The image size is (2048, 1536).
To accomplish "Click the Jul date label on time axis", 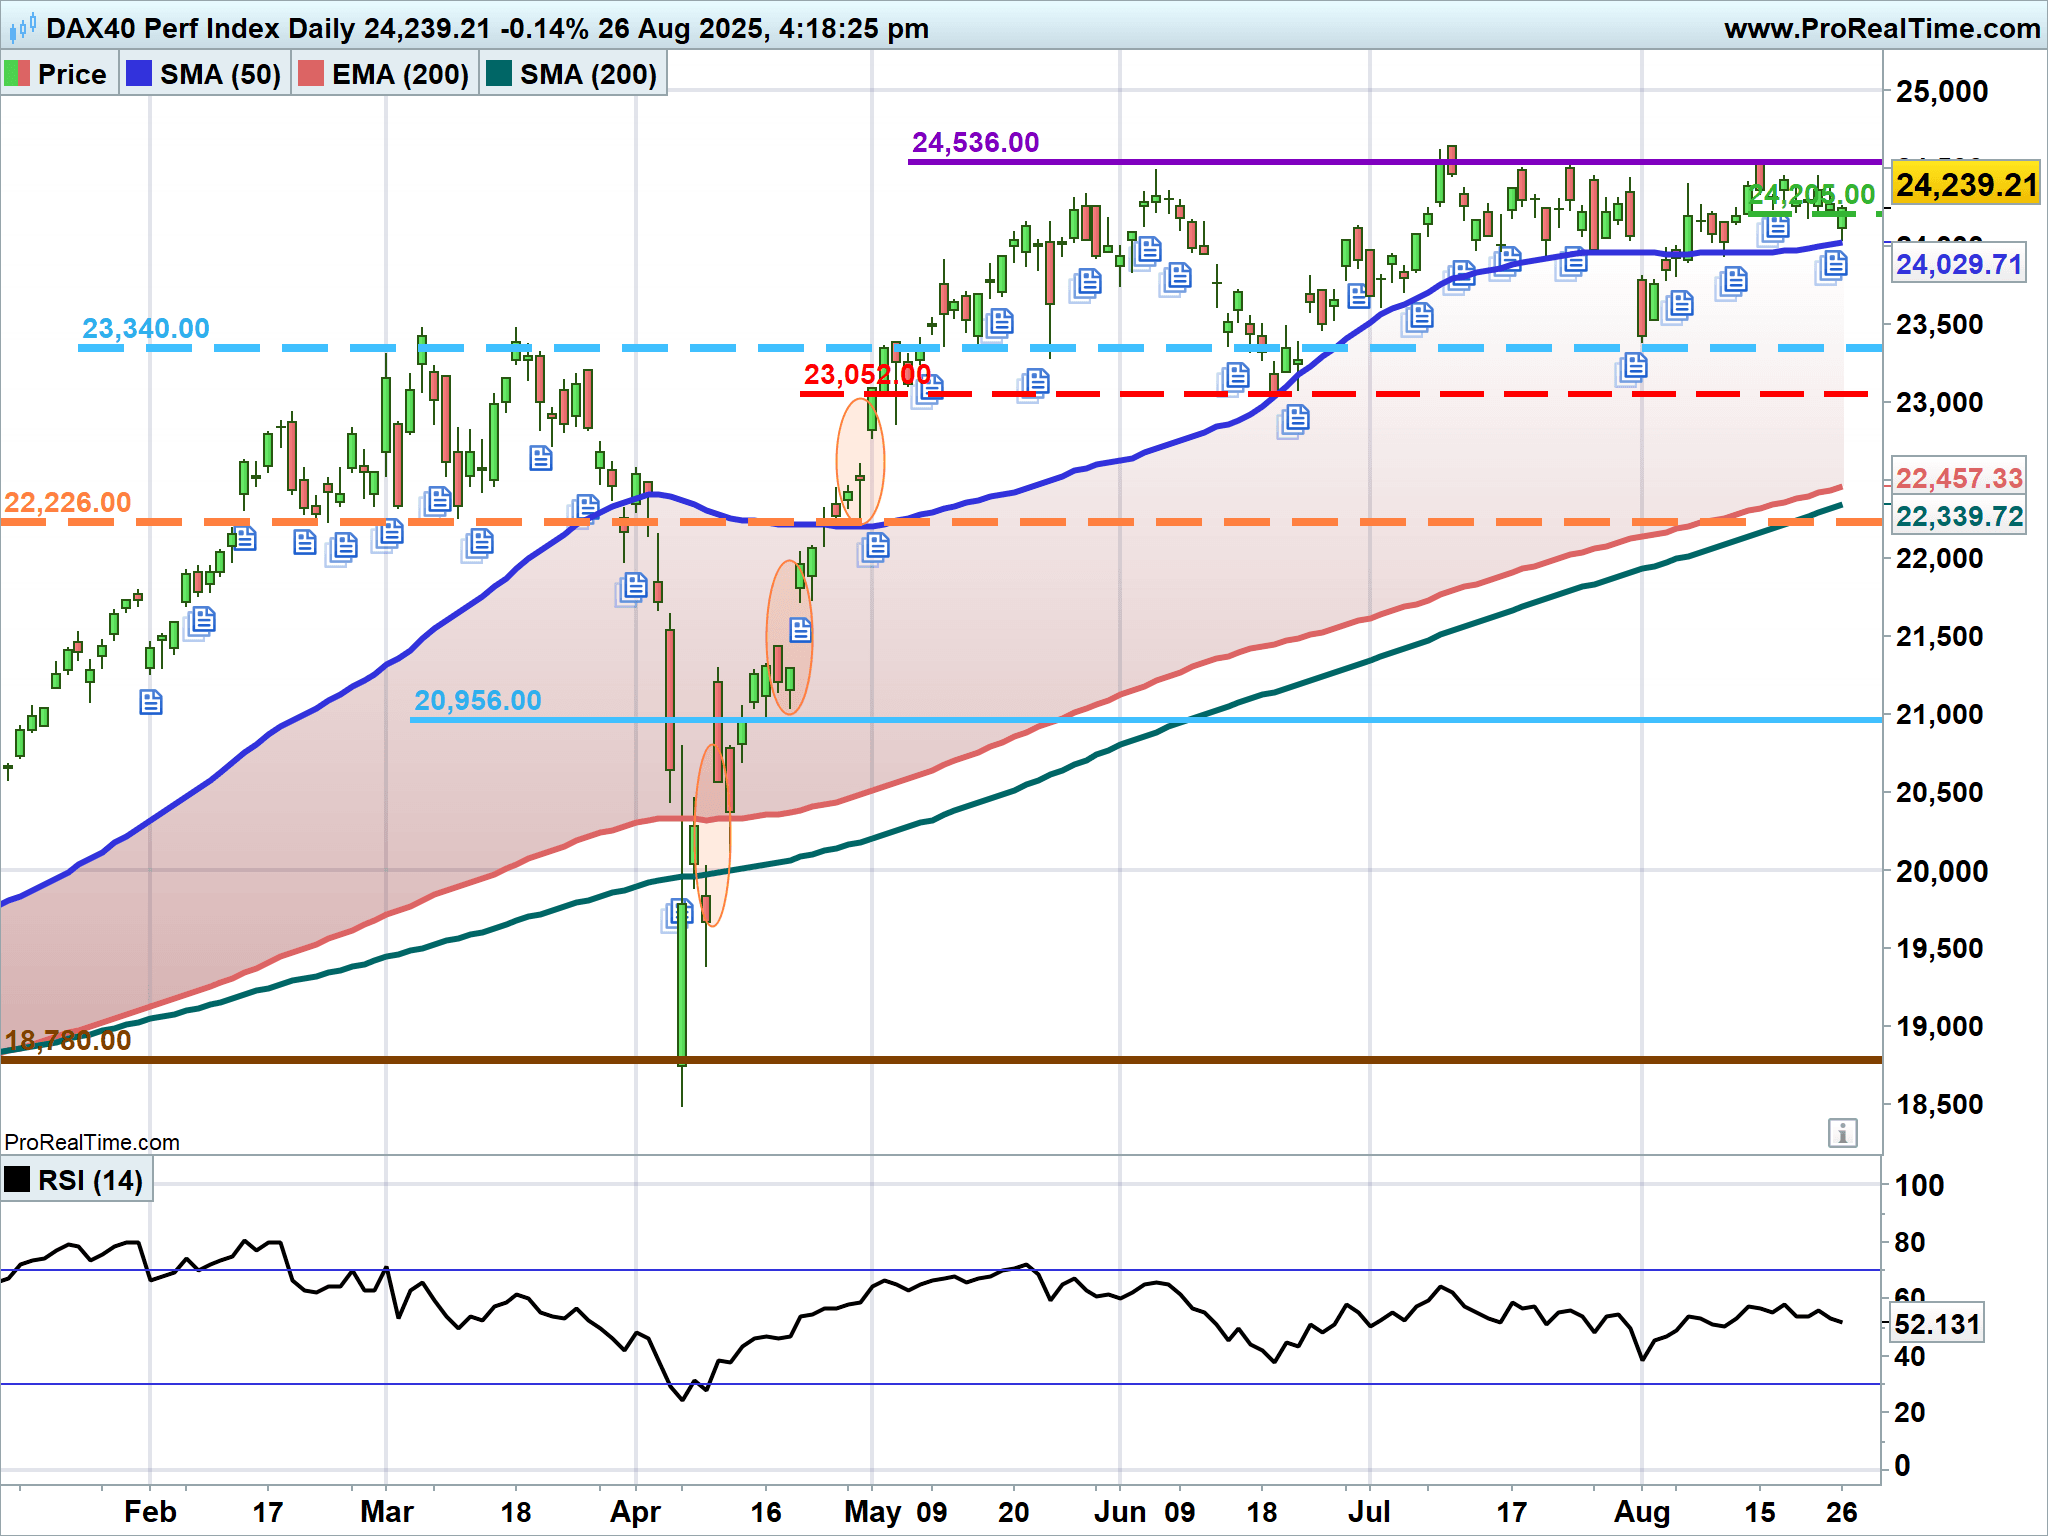I will tap(1369, 1511).
